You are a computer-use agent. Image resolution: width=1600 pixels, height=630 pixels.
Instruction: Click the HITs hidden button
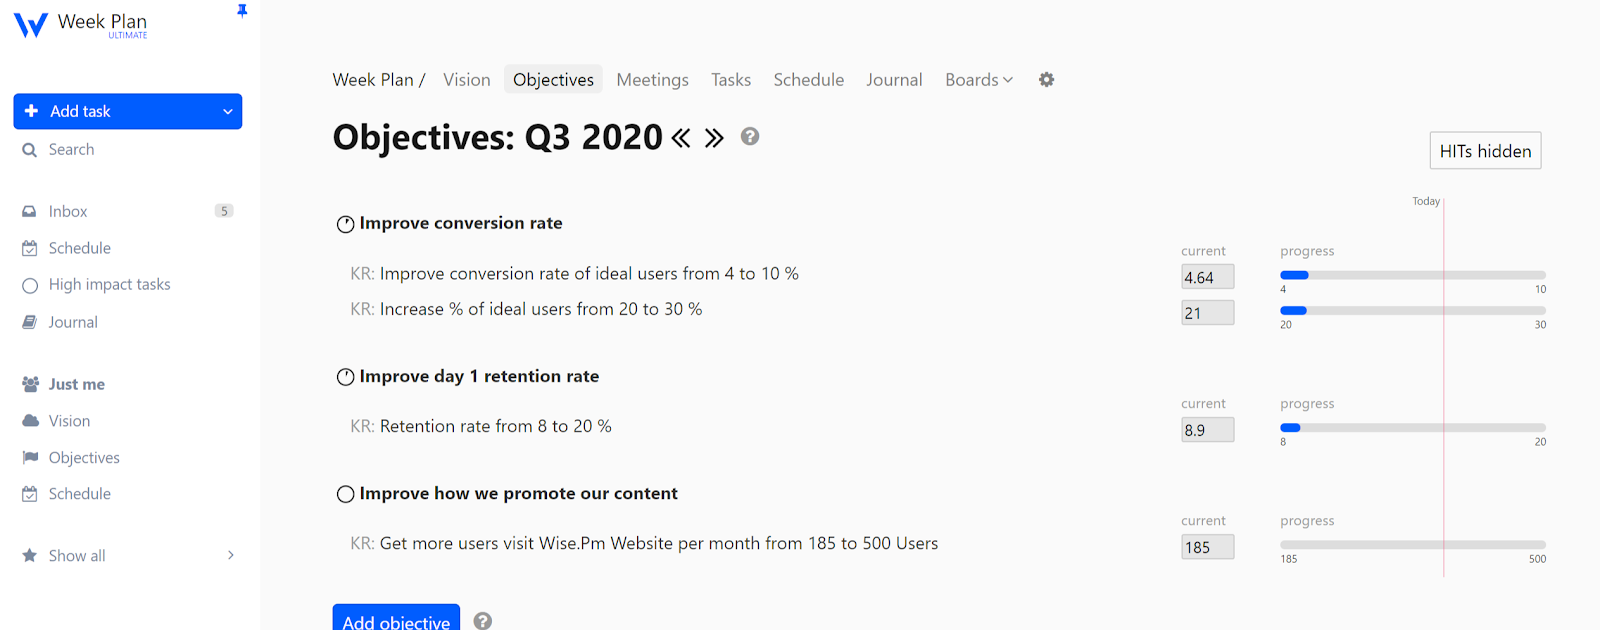click(x=1485, y=151)
